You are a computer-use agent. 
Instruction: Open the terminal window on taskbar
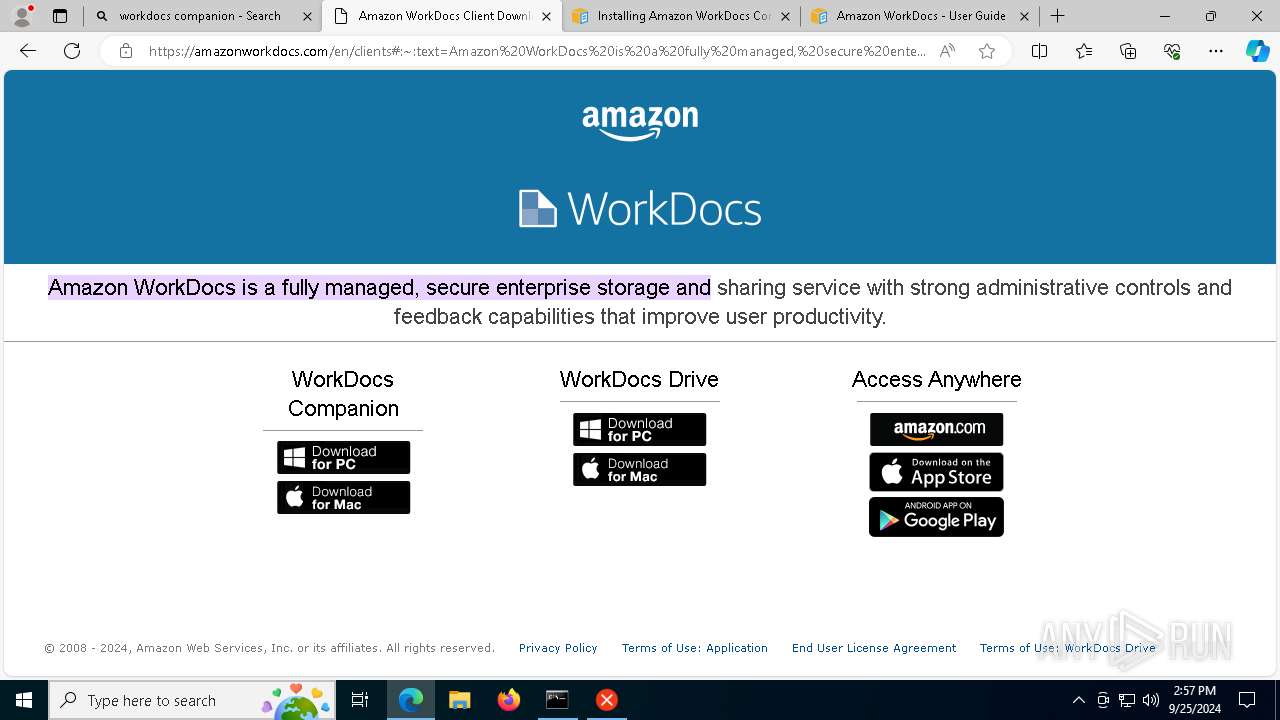click(x=557, y=700)
